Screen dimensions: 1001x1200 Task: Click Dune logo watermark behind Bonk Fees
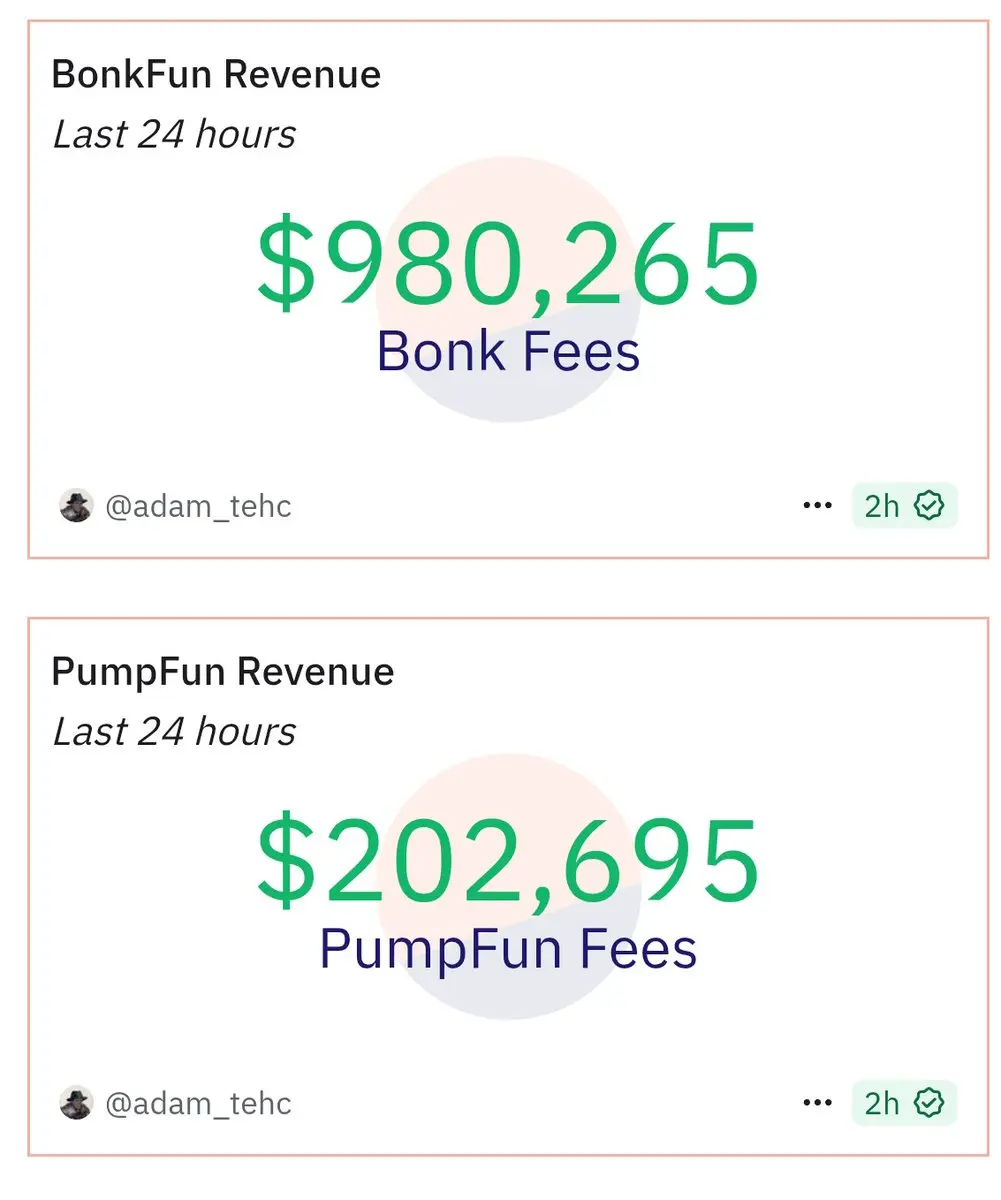click(x=508, y=290)
